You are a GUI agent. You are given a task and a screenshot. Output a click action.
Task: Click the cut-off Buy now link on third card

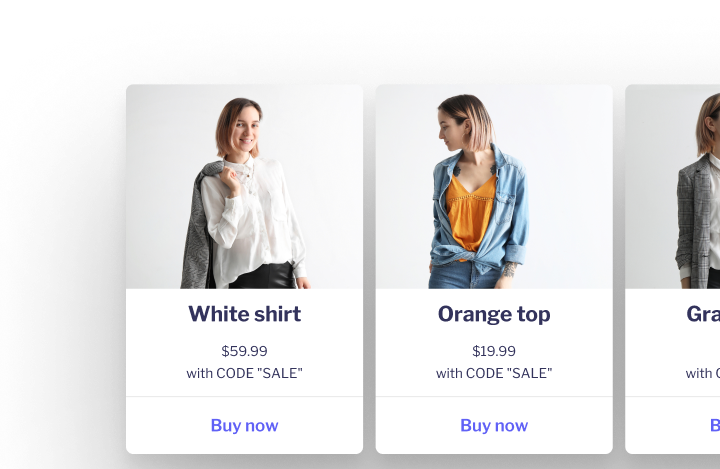[x=715, y=425]
